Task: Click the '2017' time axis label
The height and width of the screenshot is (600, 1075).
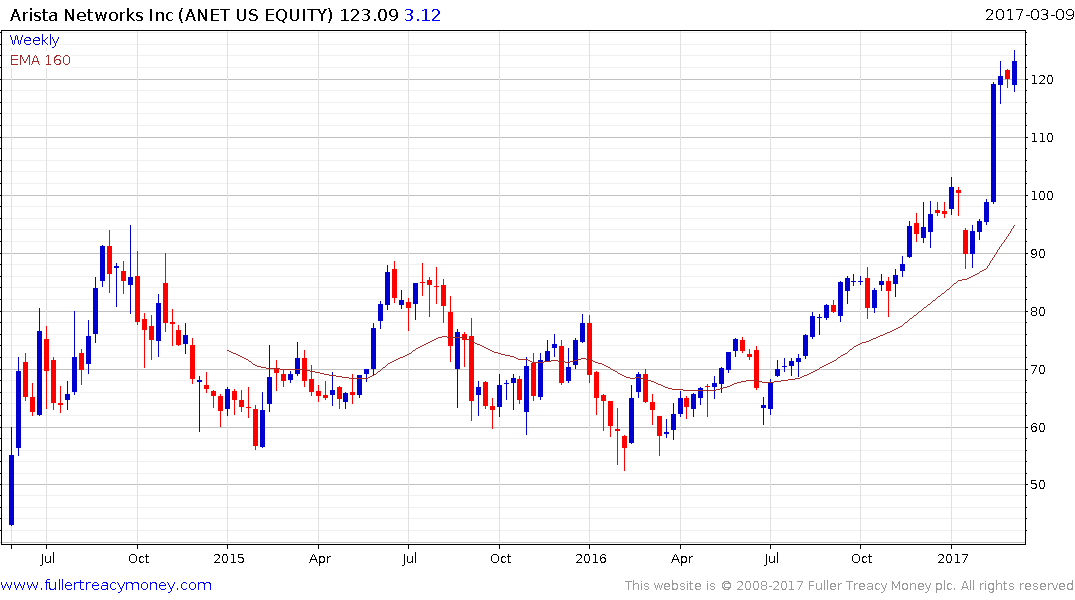Action: [x=952, y=558]
